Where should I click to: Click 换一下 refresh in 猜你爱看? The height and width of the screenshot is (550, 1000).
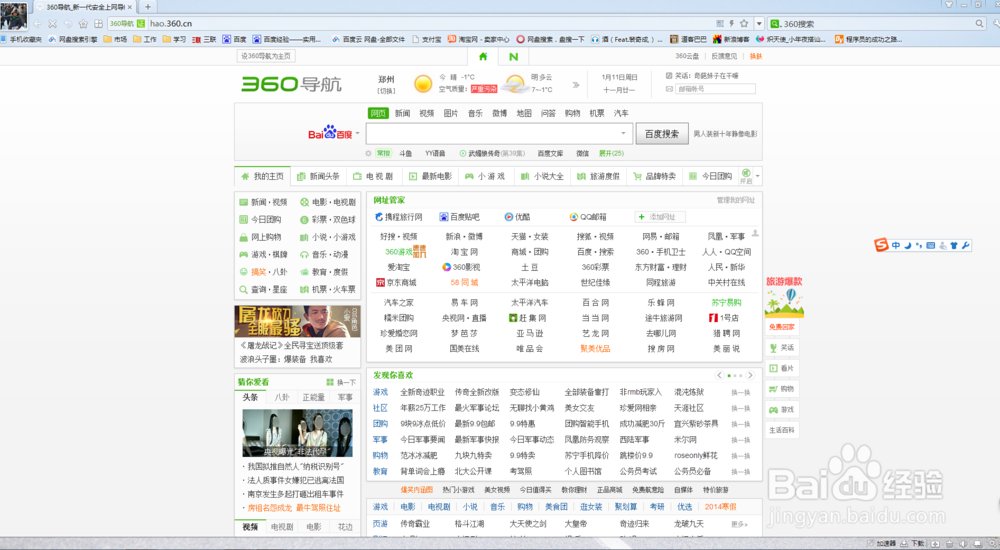point(341,382)
